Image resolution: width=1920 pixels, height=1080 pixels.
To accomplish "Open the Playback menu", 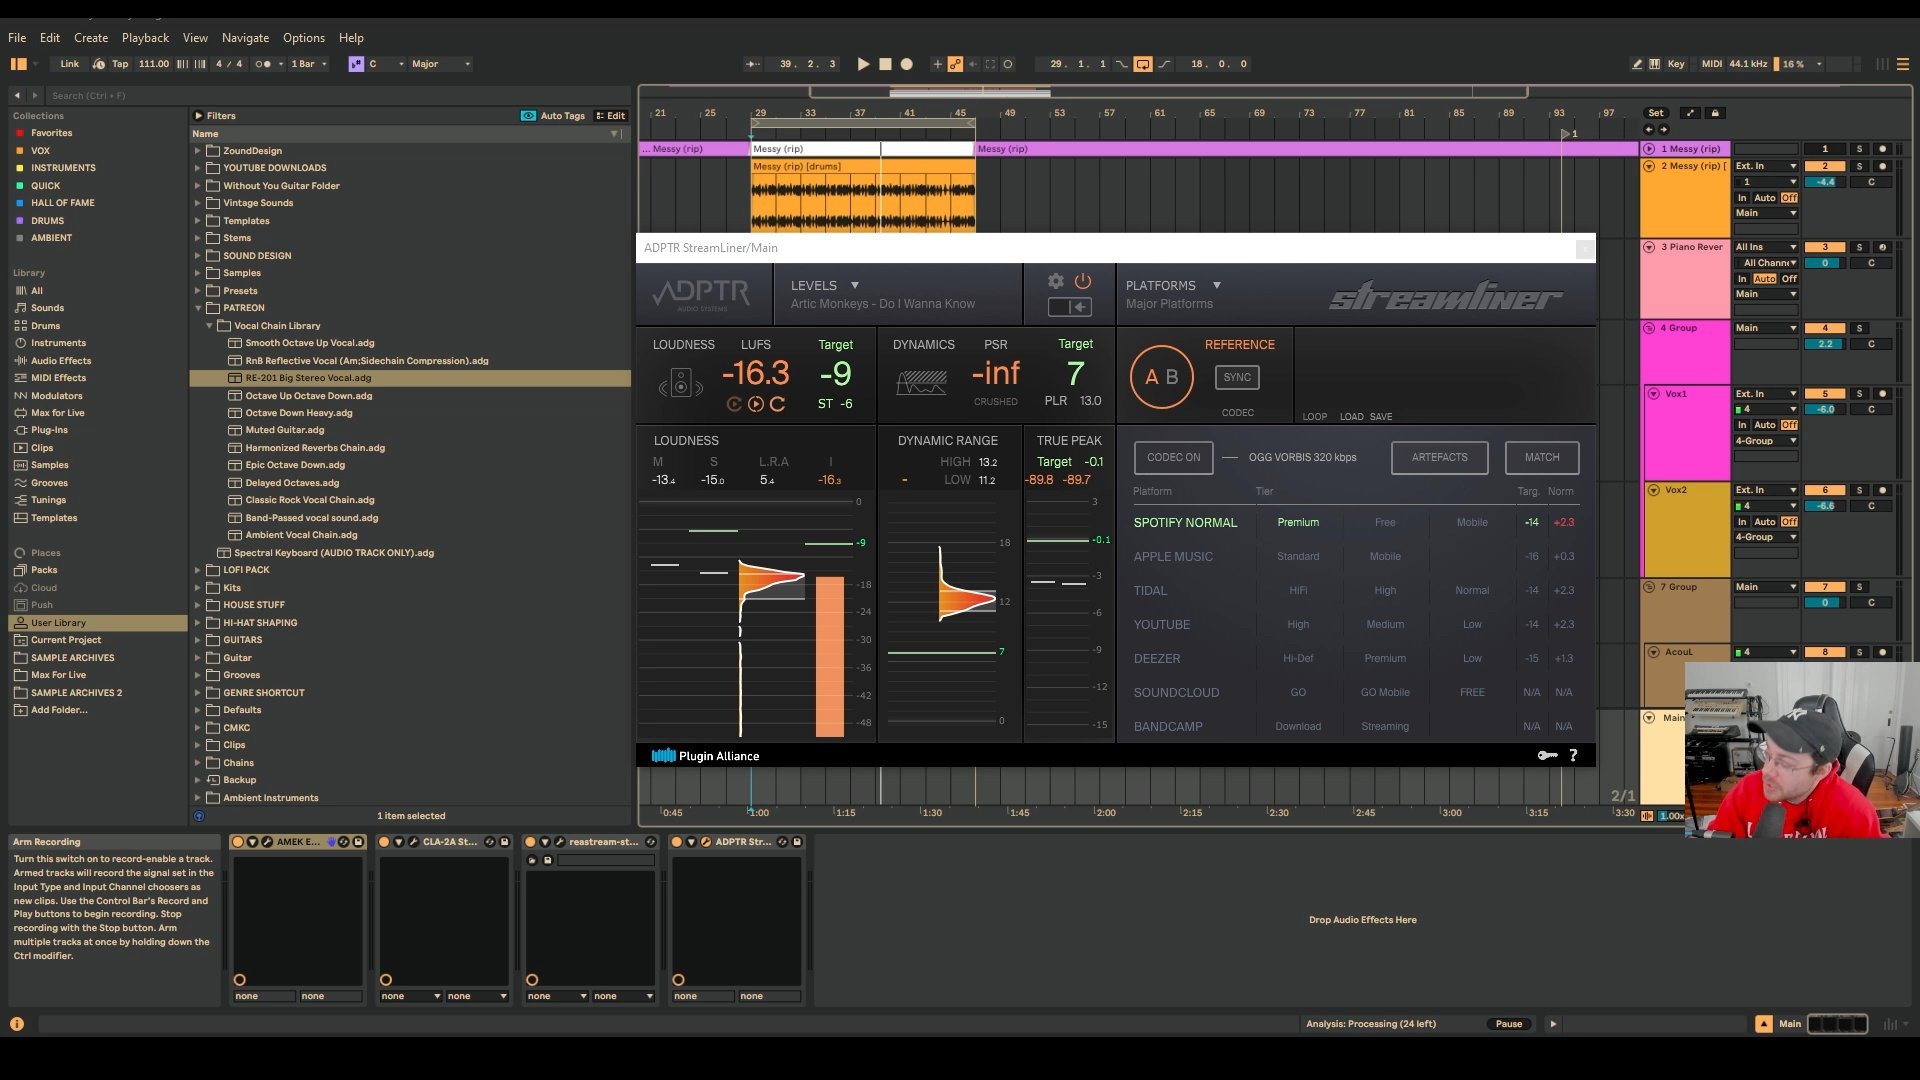I will click(x=145, y=38).
